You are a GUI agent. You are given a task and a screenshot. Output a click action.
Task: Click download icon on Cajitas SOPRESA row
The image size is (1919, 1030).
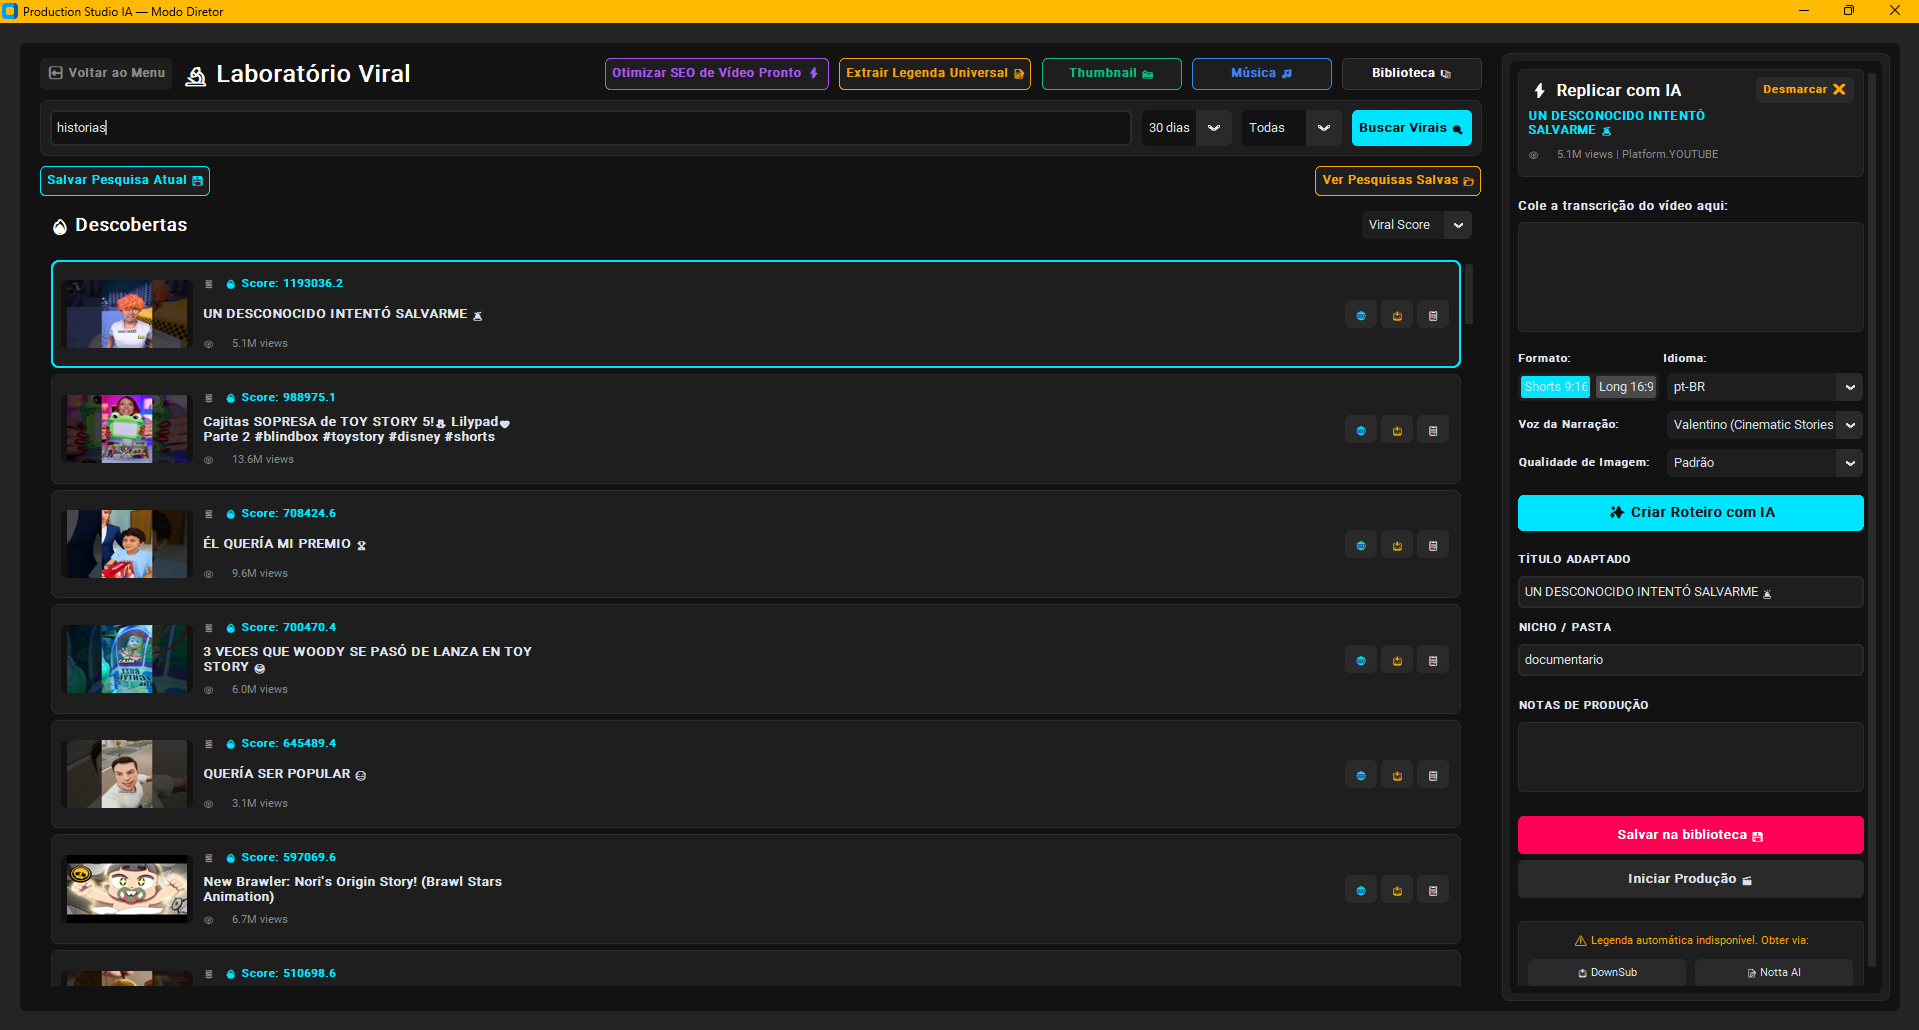tap(1397, 431)
